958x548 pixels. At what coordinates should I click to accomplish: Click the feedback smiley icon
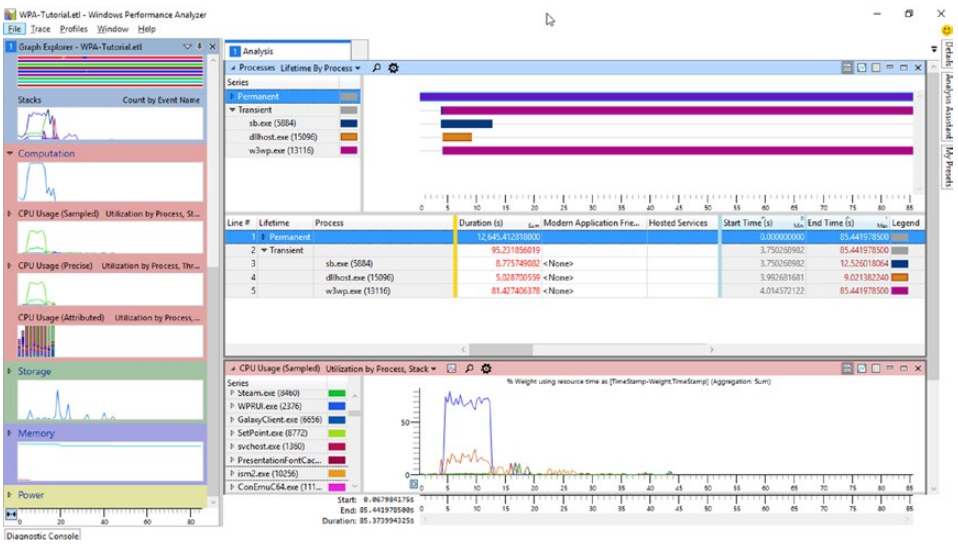947,30
